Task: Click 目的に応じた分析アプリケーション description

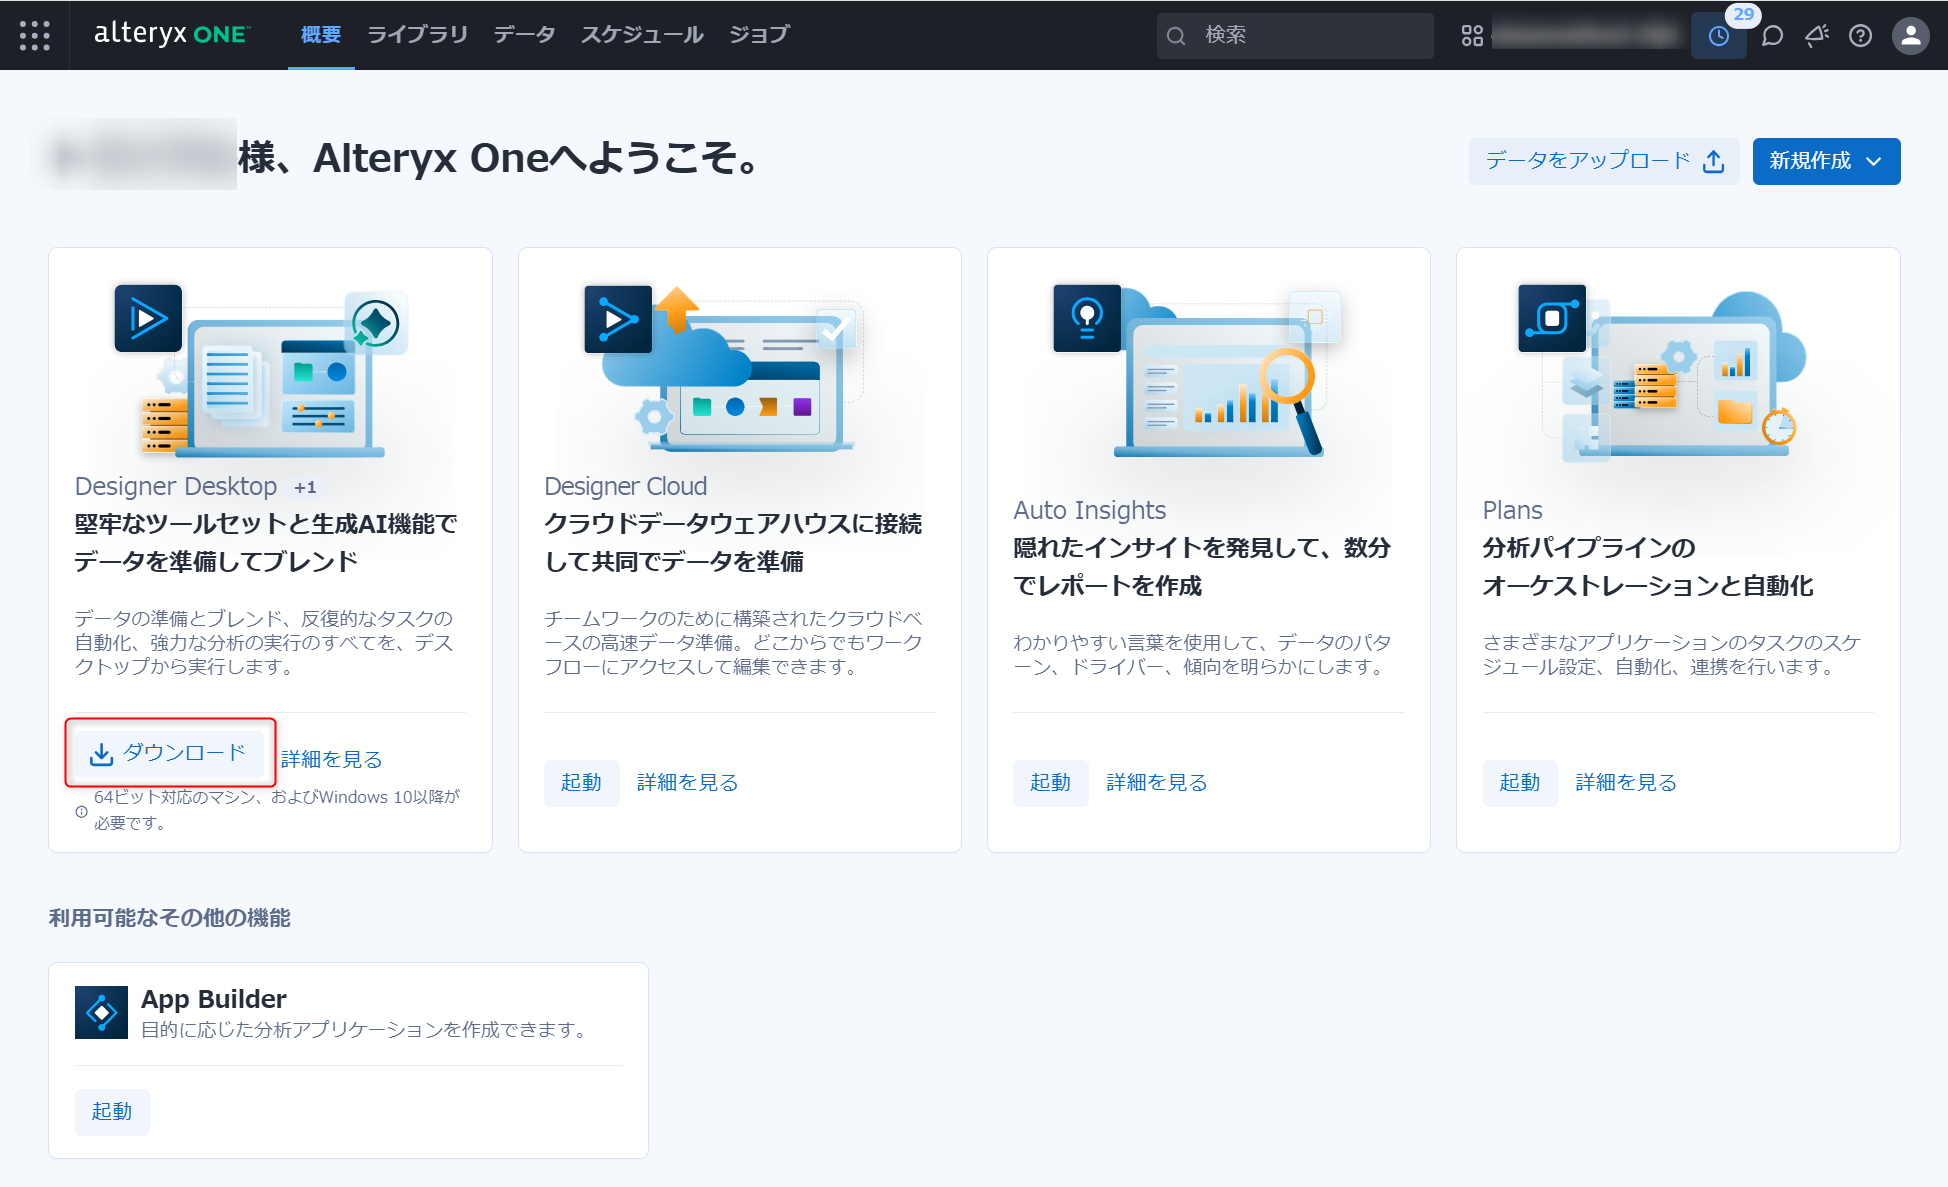Action: tap(366, 1030)
